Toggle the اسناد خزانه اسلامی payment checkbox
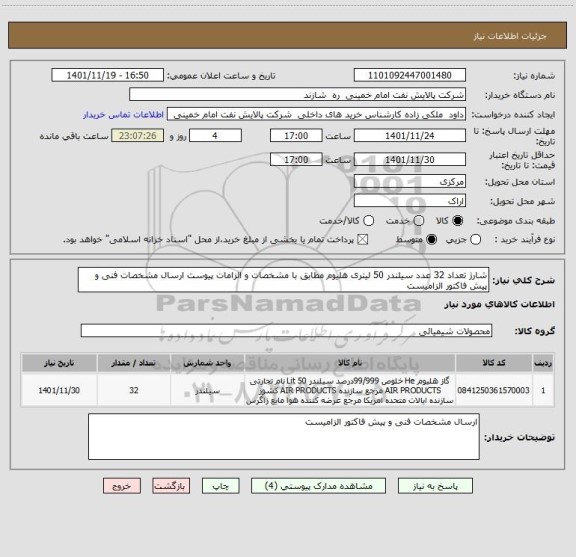This screenshot has width=576, height=557. 363,240
